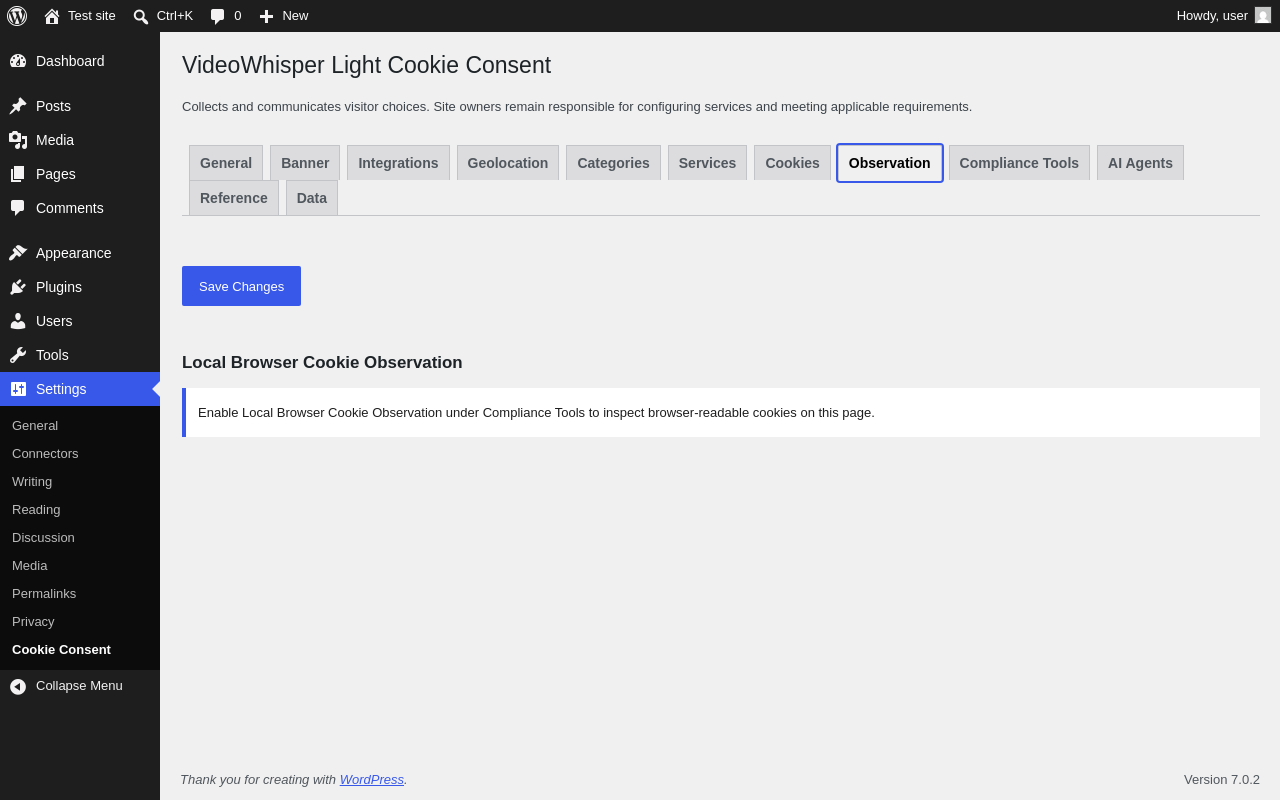This screenshot has width=1280, height=800.
Task: Click the Plugins plug icon
Action: 18,287
